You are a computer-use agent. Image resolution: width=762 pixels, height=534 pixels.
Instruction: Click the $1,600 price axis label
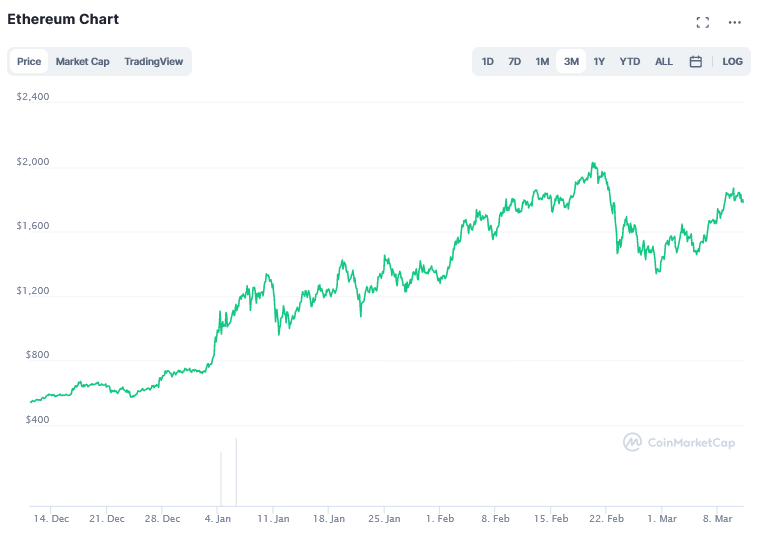pos(33,225)
